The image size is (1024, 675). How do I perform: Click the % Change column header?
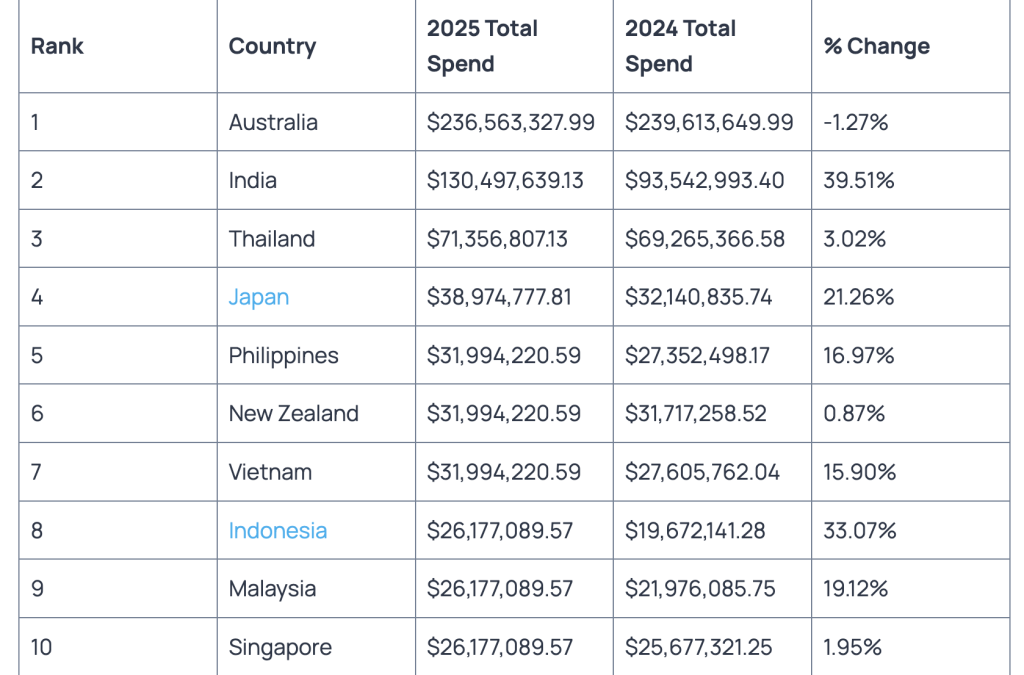[x=876, y=46]
